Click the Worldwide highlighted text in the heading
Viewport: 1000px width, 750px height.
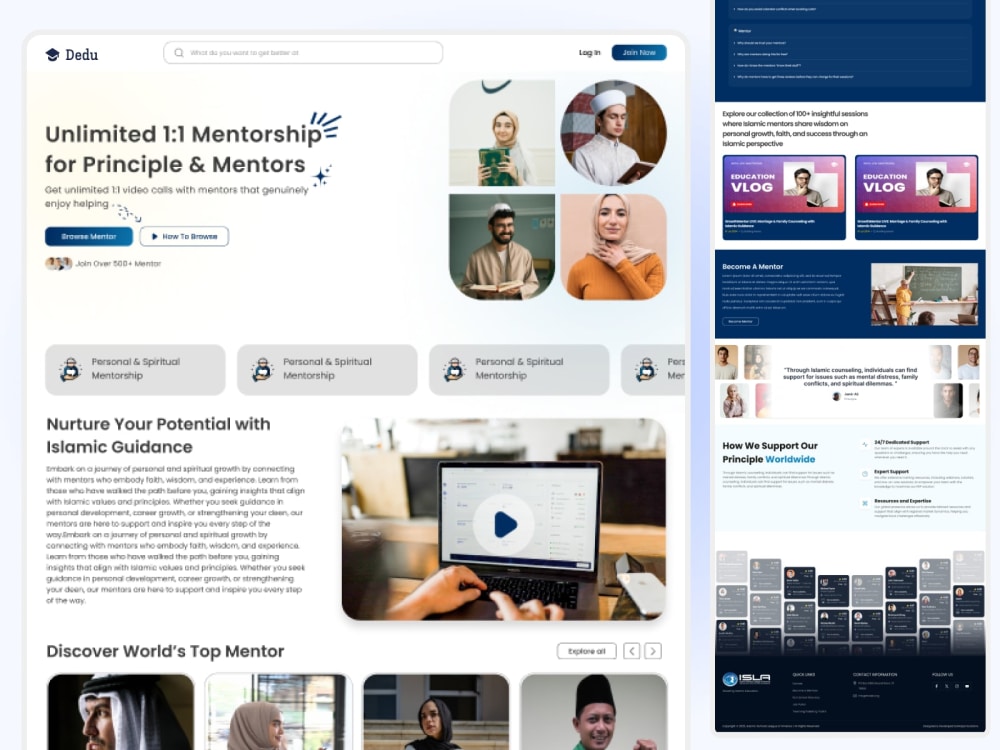(x=790, y=459)
